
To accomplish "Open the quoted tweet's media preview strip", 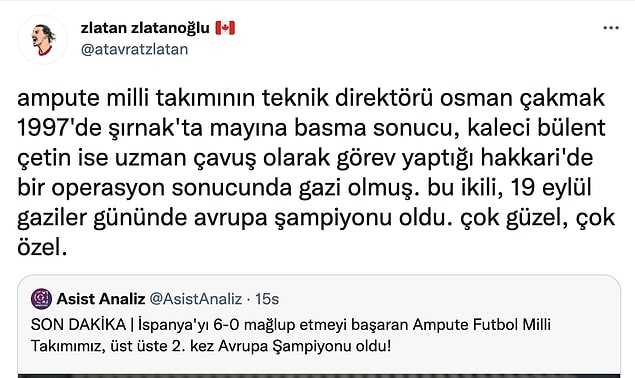I will [319, 376].
